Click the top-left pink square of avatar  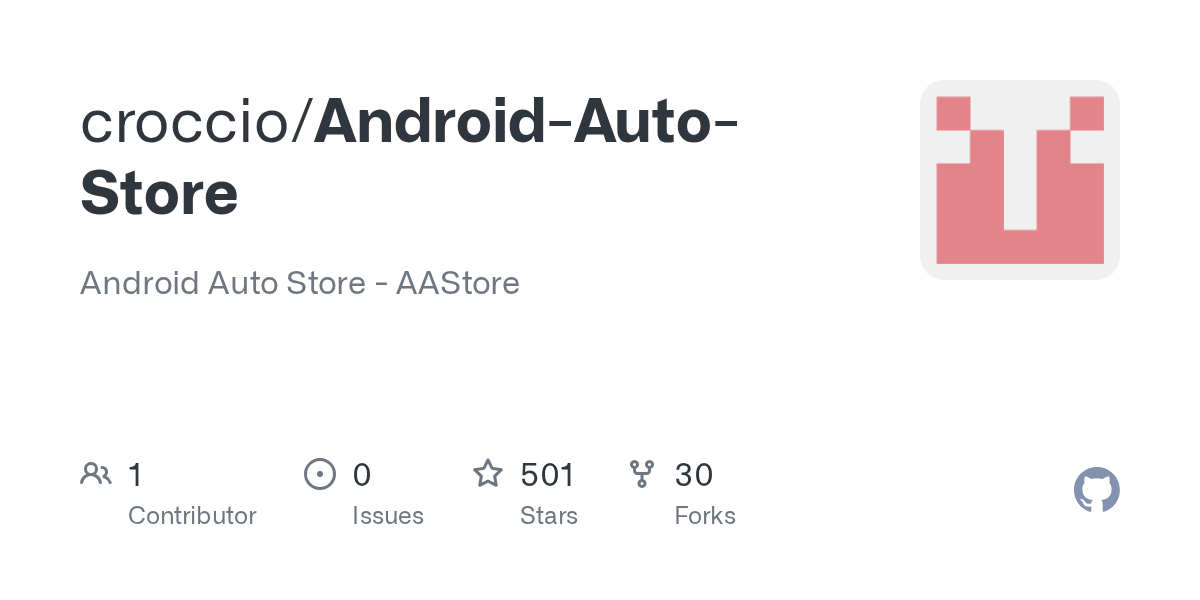953,113
